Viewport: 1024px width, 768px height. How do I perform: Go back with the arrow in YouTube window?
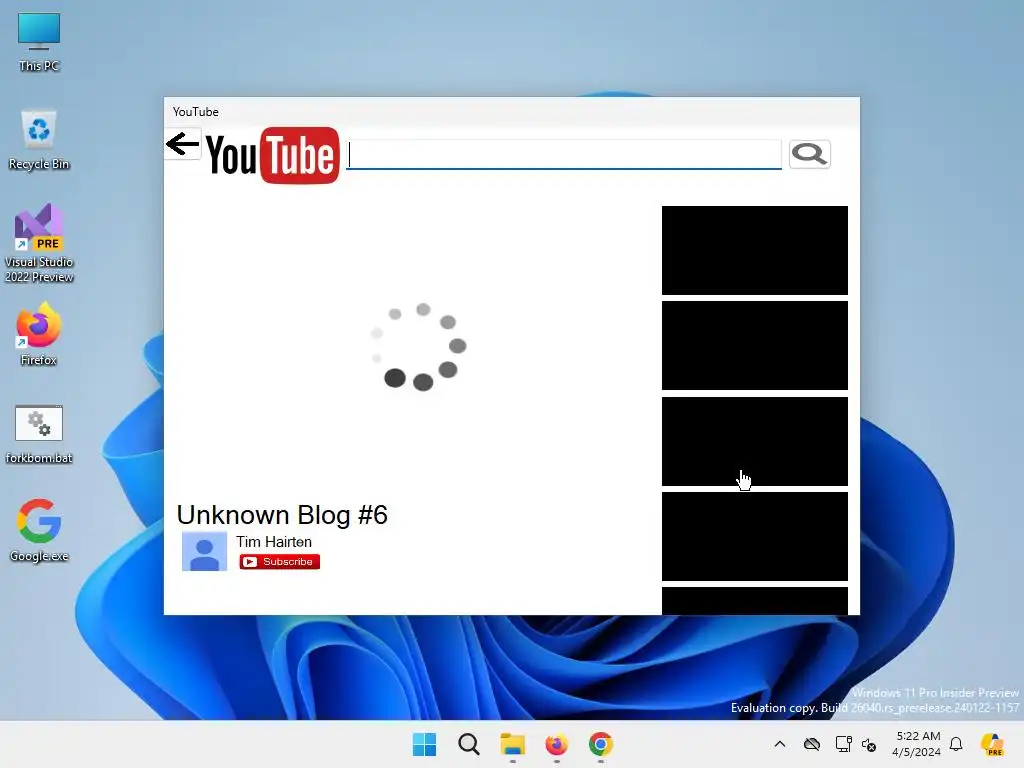click(182, 144)
